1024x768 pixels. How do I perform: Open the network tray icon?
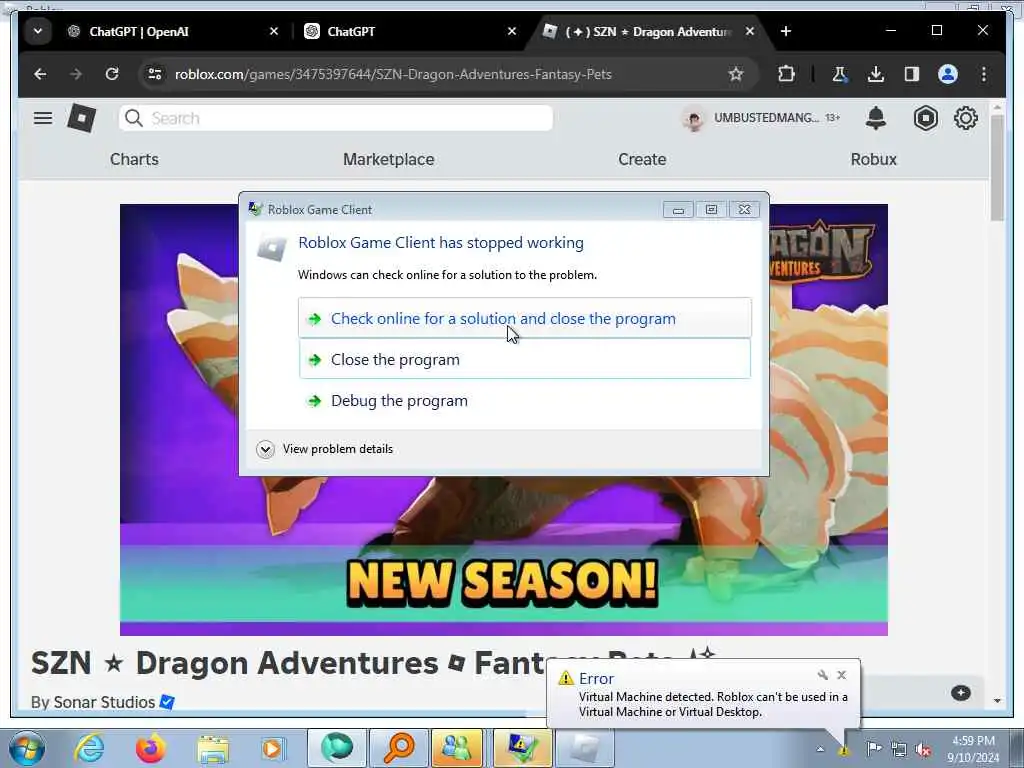point(899,749)
